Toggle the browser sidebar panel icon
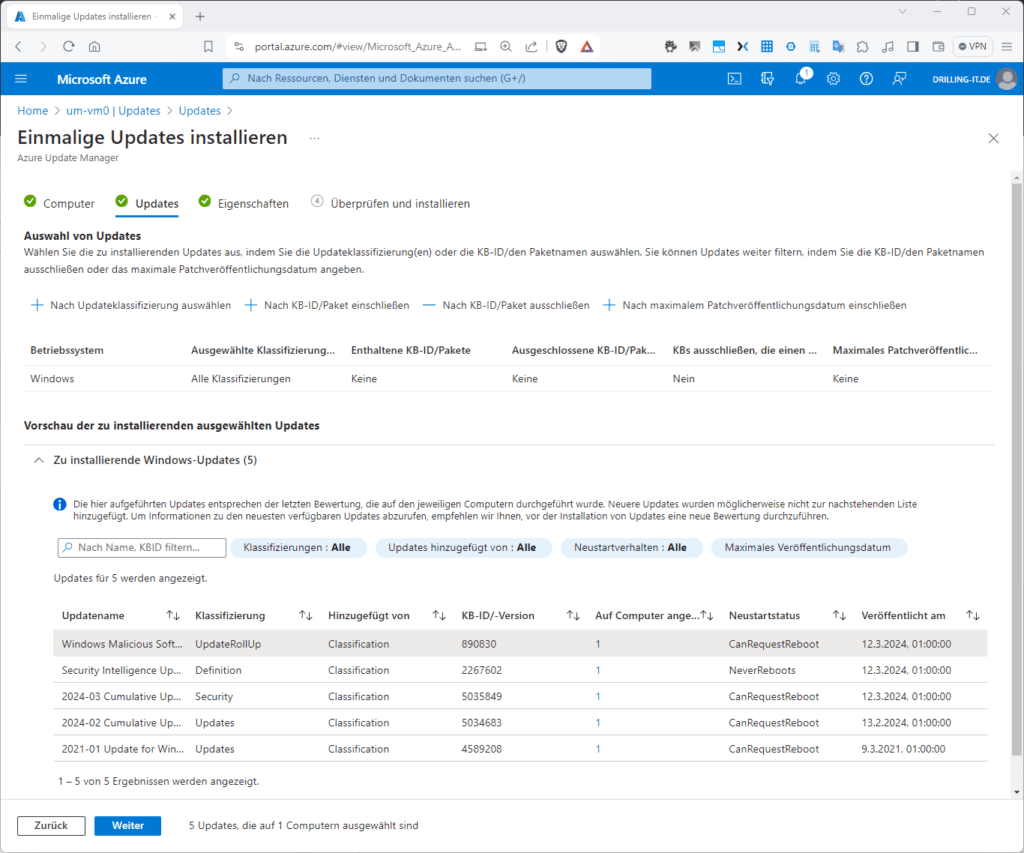Image resolution: width=1024 pixels, height=853 pixels. [x=913, y=46]
